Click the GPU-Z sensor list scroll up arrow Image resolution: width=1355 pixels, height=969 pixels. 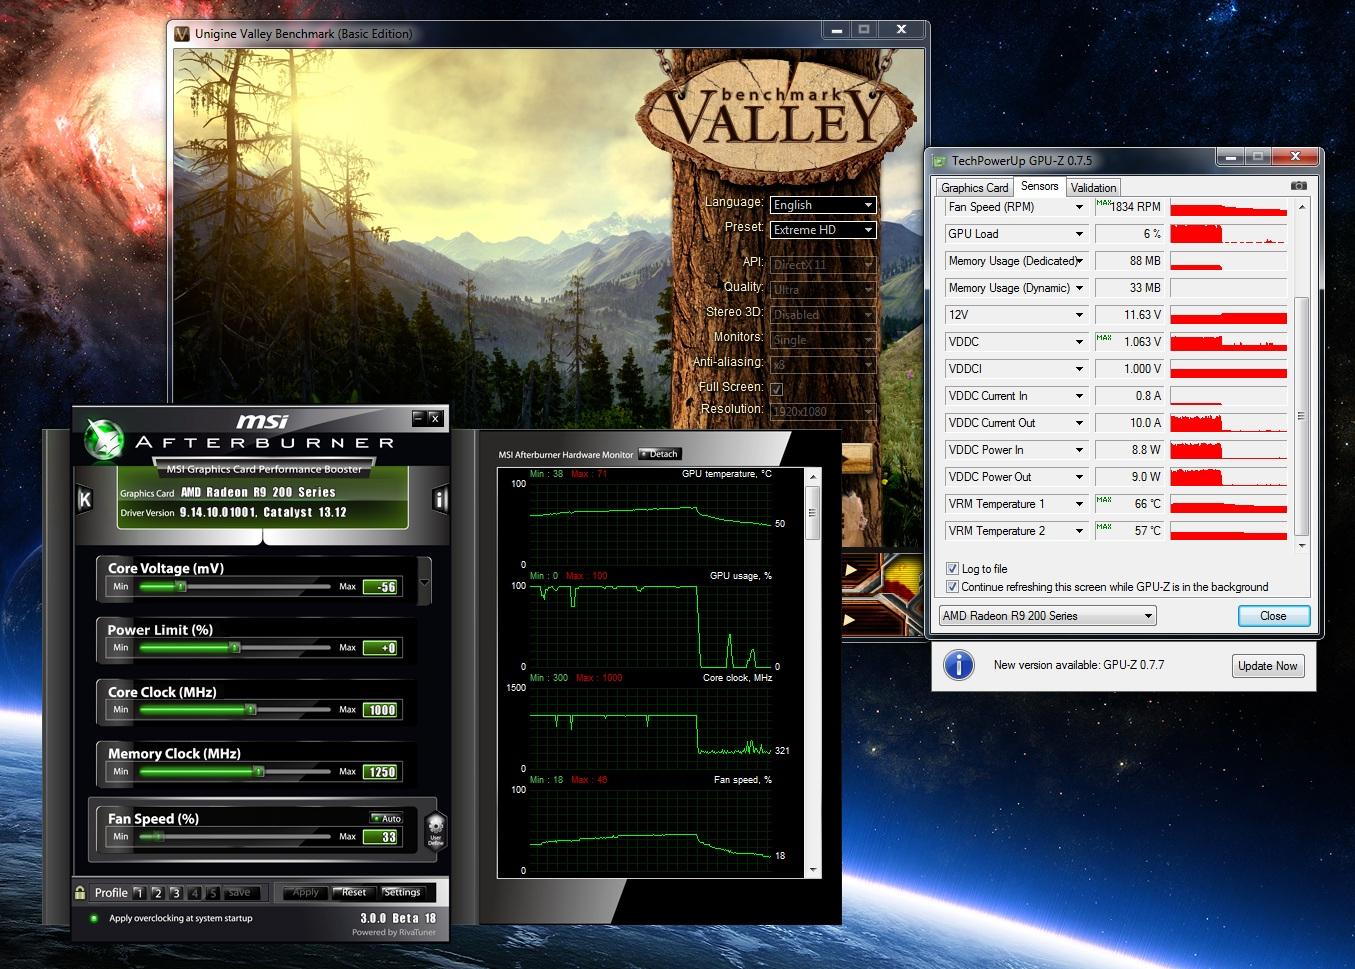pos(1301,207)
